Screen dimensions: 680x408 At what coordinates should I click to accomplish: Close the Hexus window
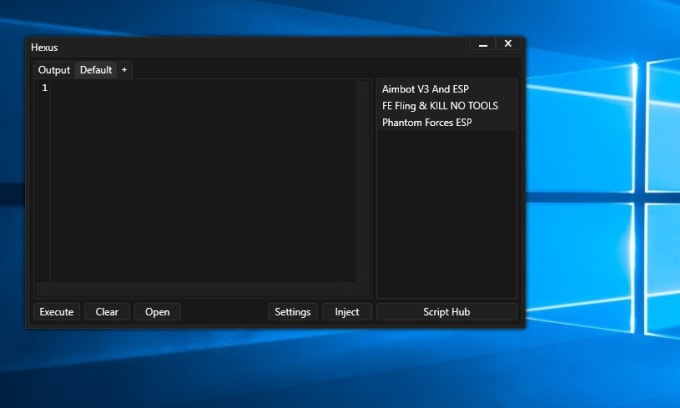tap(508, 43)
